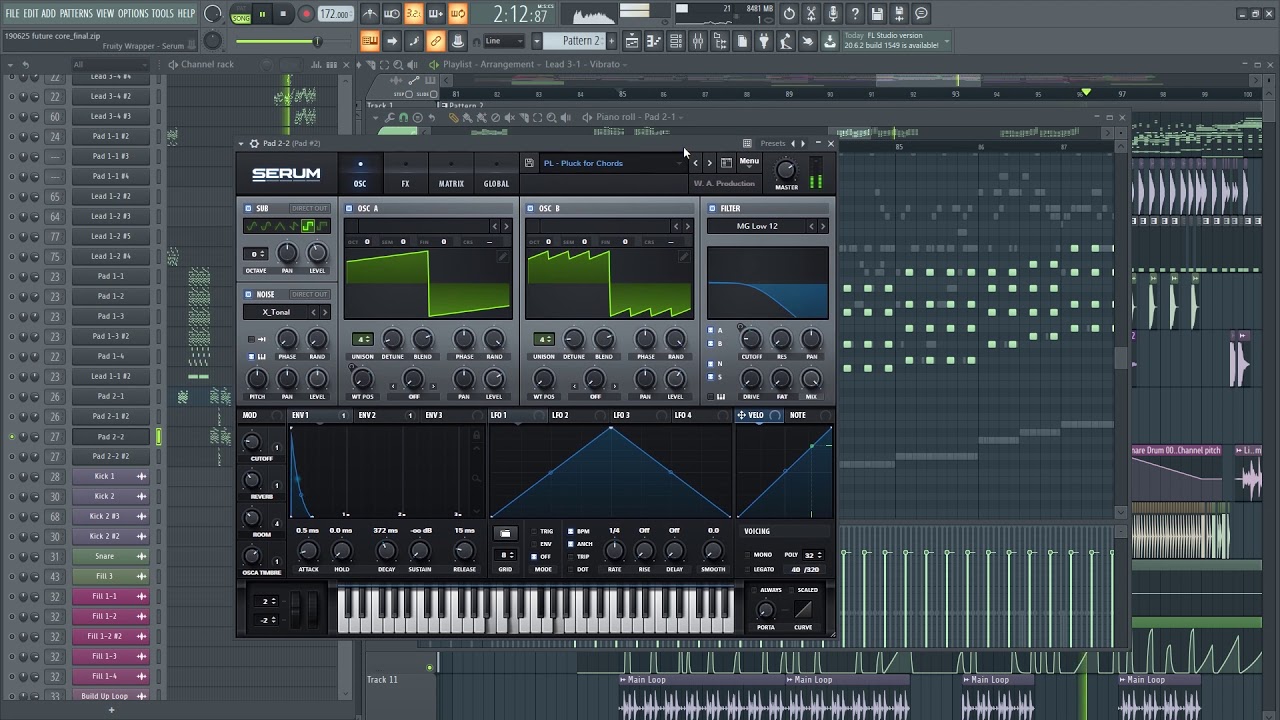Open the FL Studio update news dropdown arrow

[947, 41]
